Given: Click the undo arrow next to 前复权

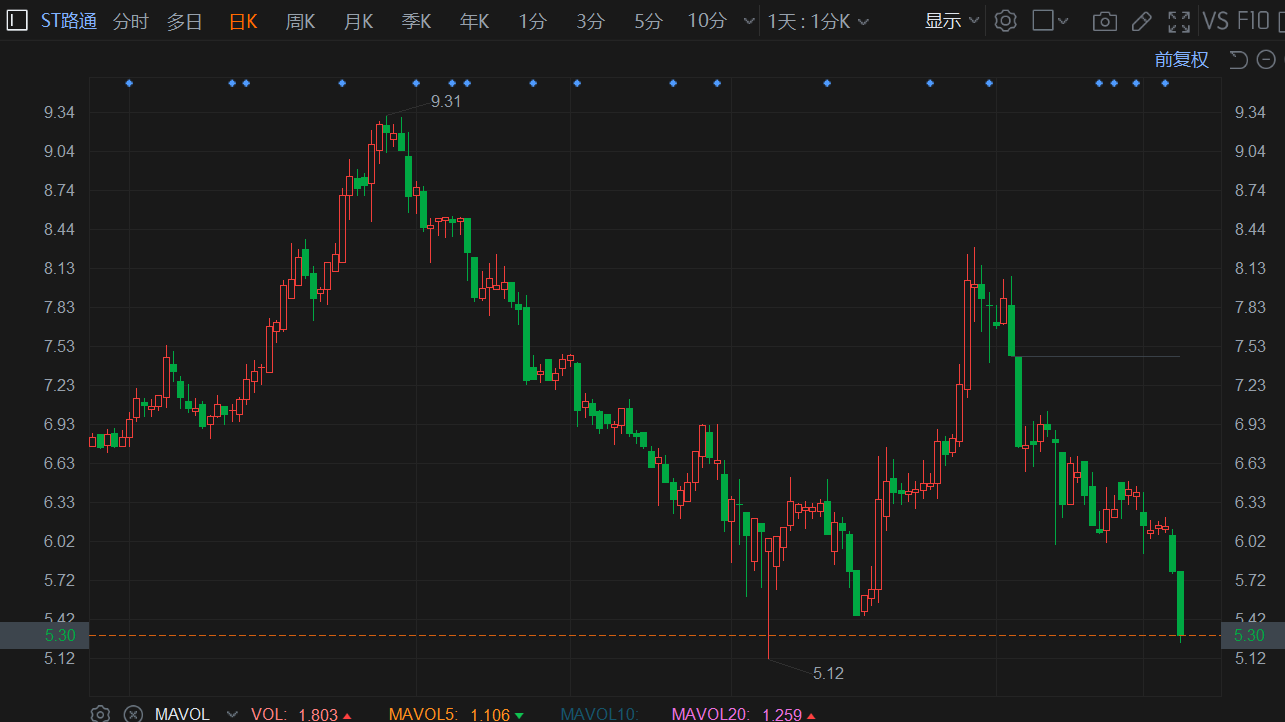Looking at the screenshot, I should 1238,60.
